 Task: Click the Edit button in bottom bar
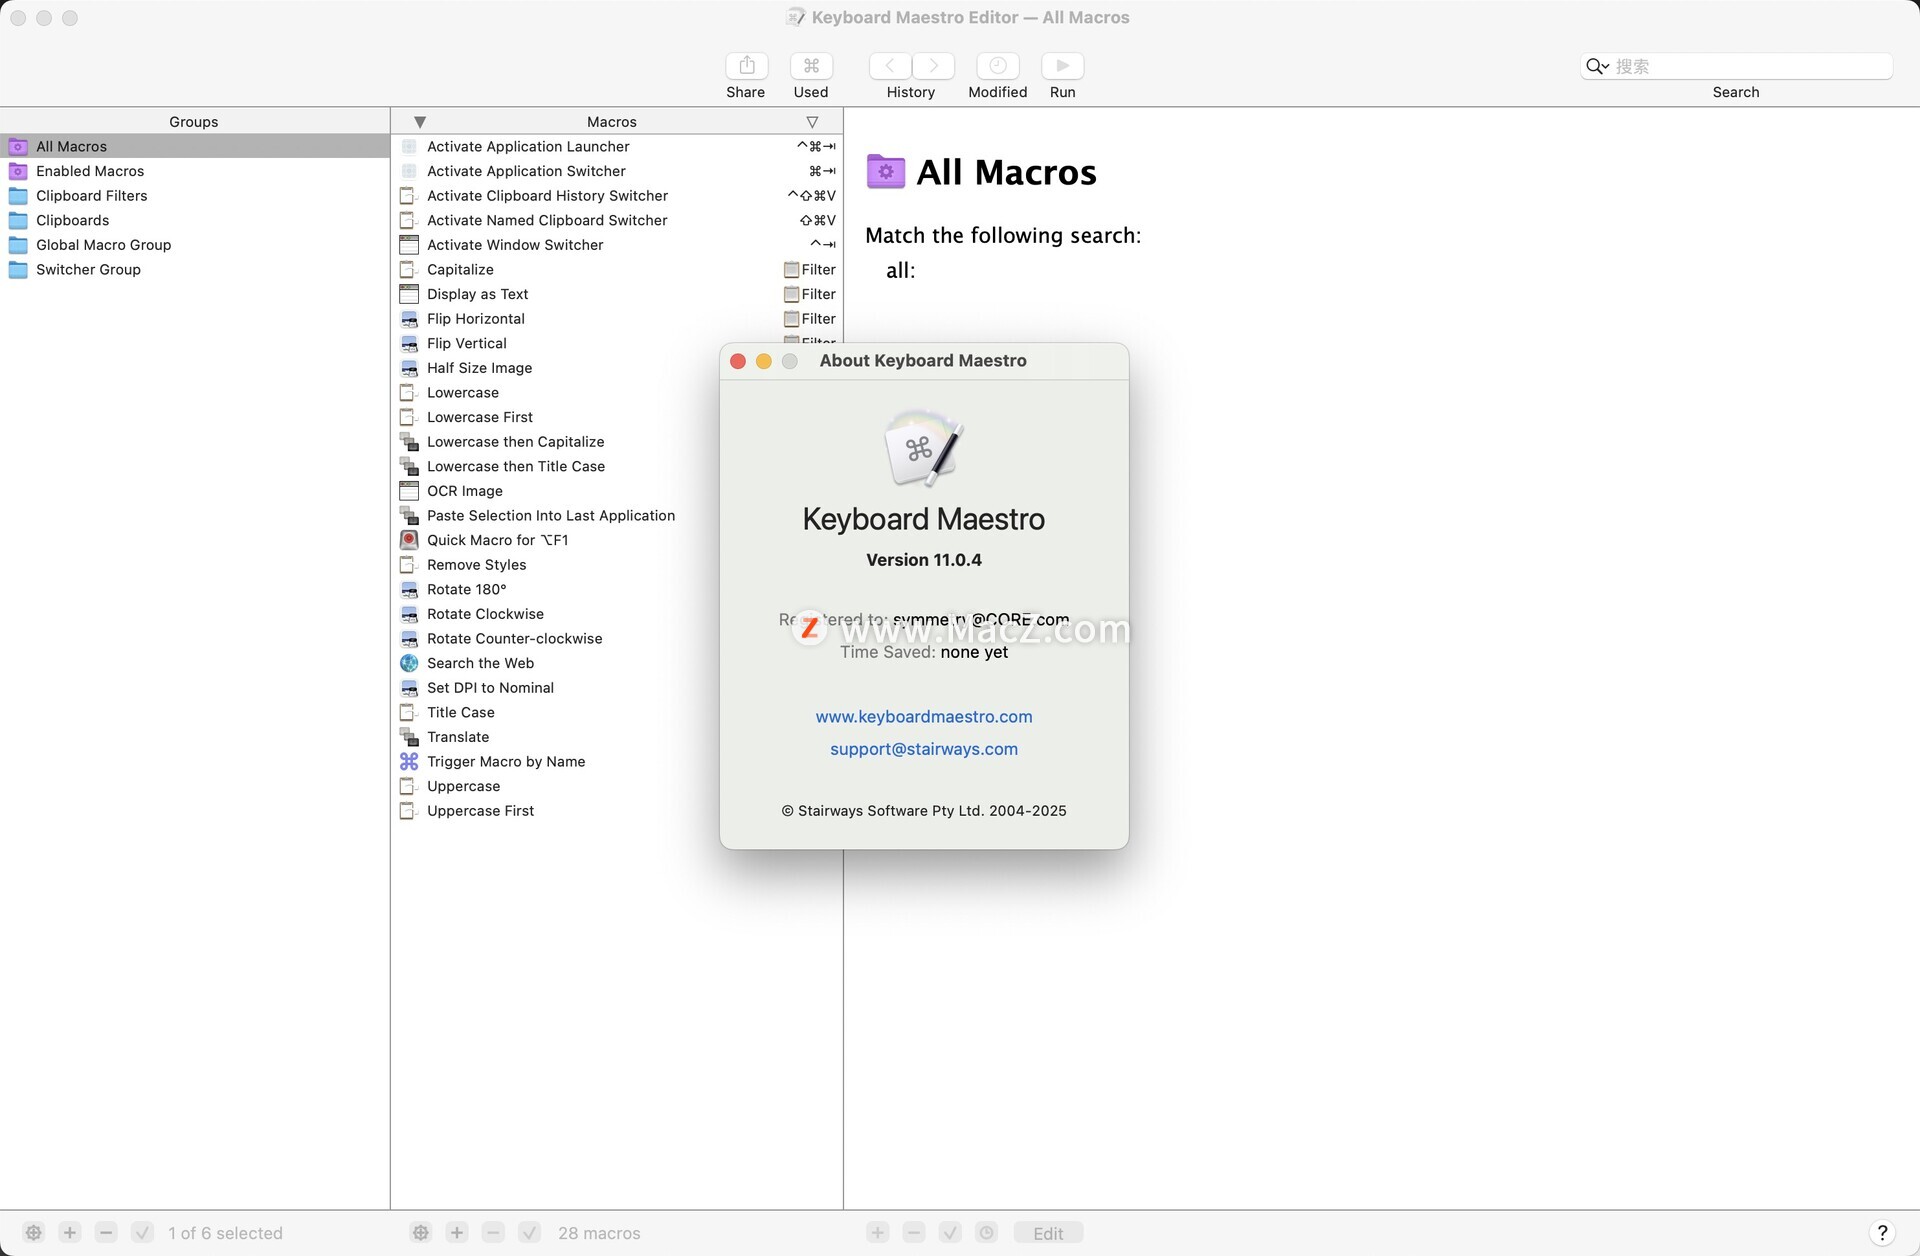[1048, 1233]
